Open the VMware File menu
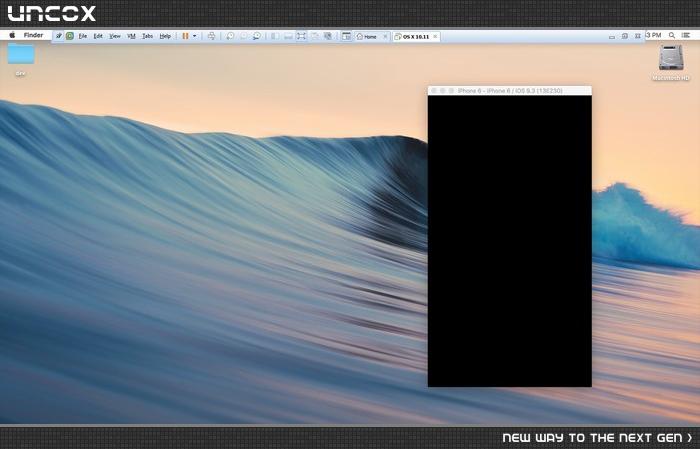The width and height of the screenshot is (700, 449). 83,36
